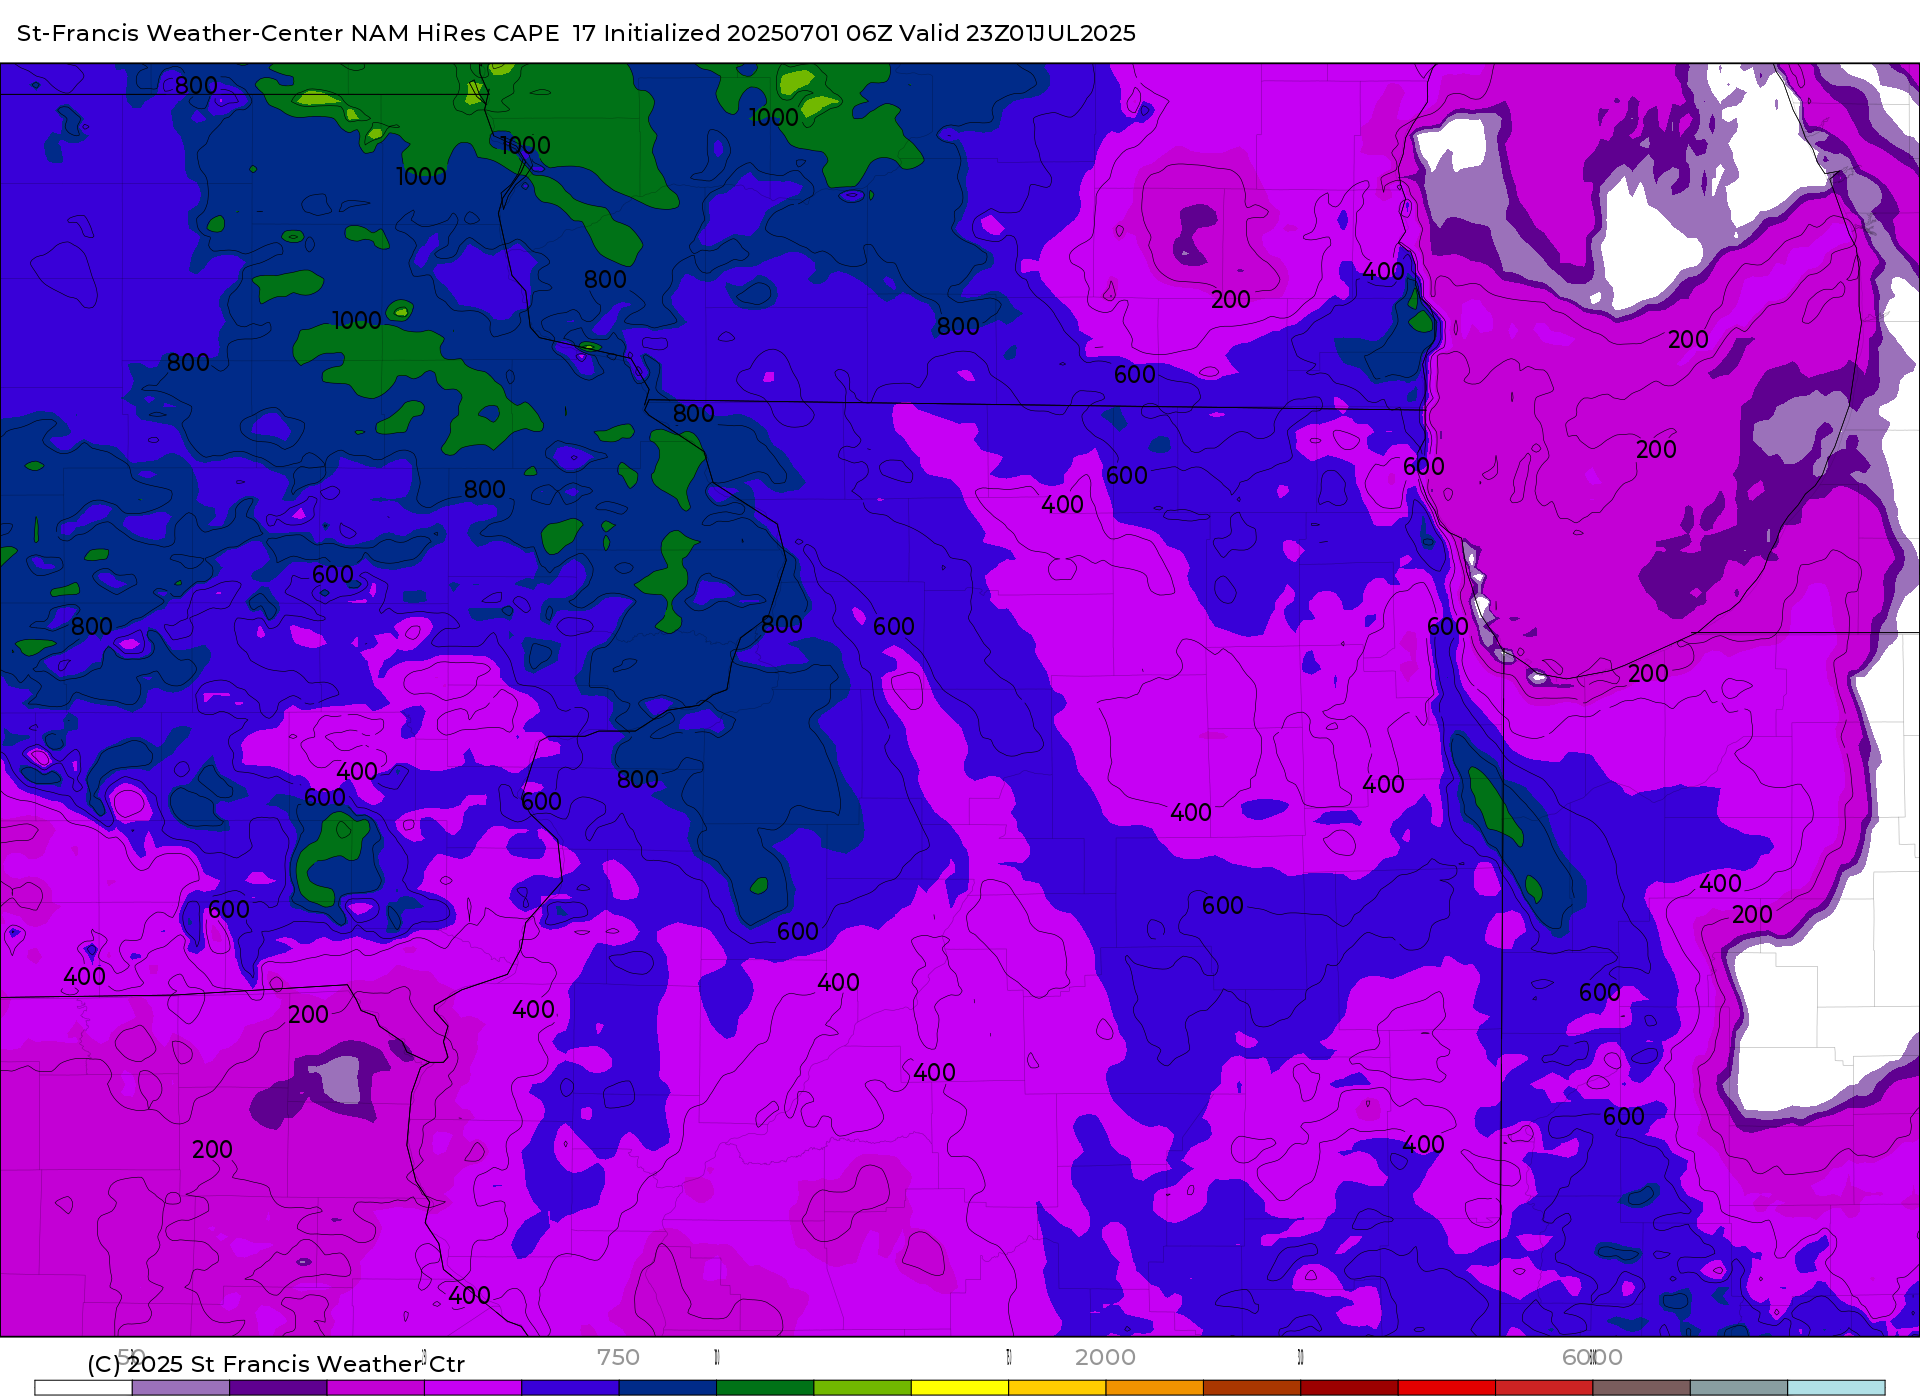Click the '2000' color bar label
This screenshot has width=1920, height=1400.
pyautogui.click(x=1105, y=1357)
